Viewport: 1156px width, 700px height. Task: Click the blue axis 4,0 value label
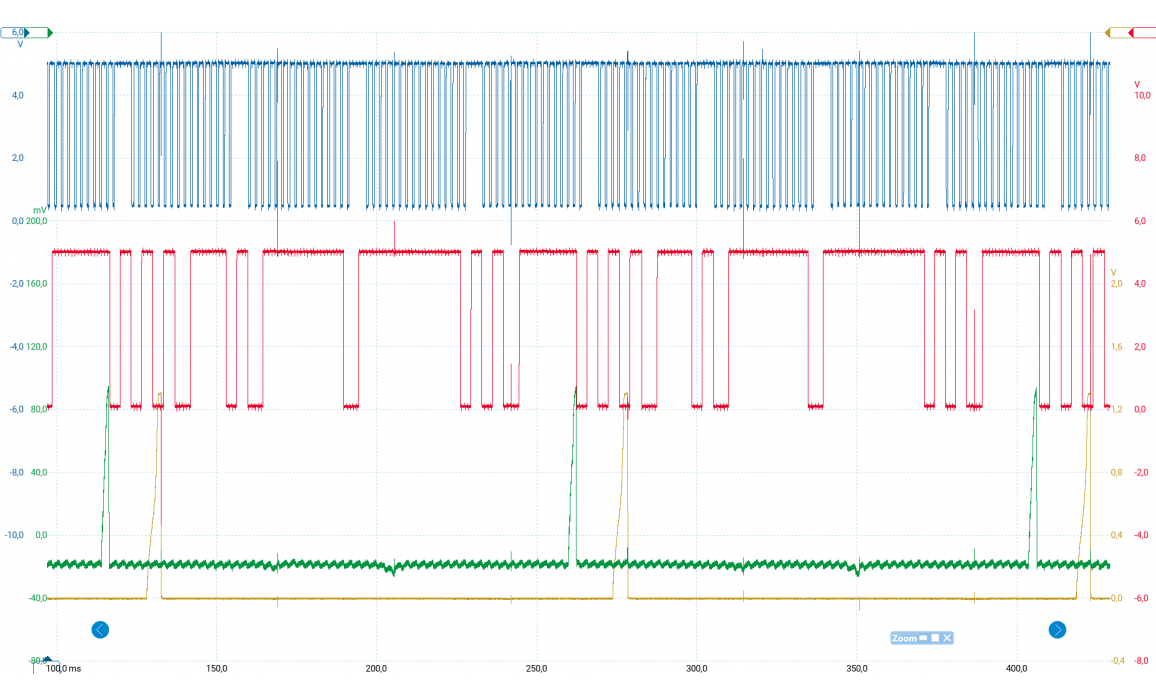(x=18, y=95)
